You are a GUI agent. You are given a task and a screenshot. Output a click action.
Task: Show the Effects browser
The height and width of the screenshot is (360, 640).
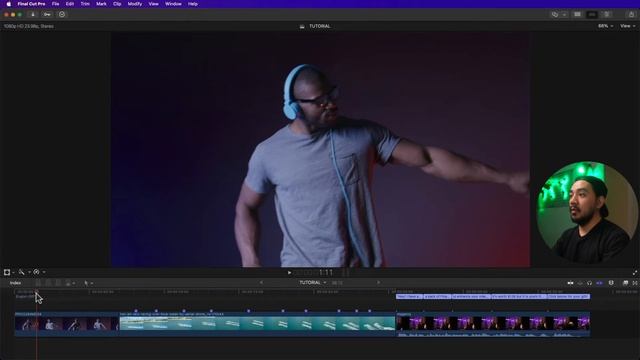point(625,283)
